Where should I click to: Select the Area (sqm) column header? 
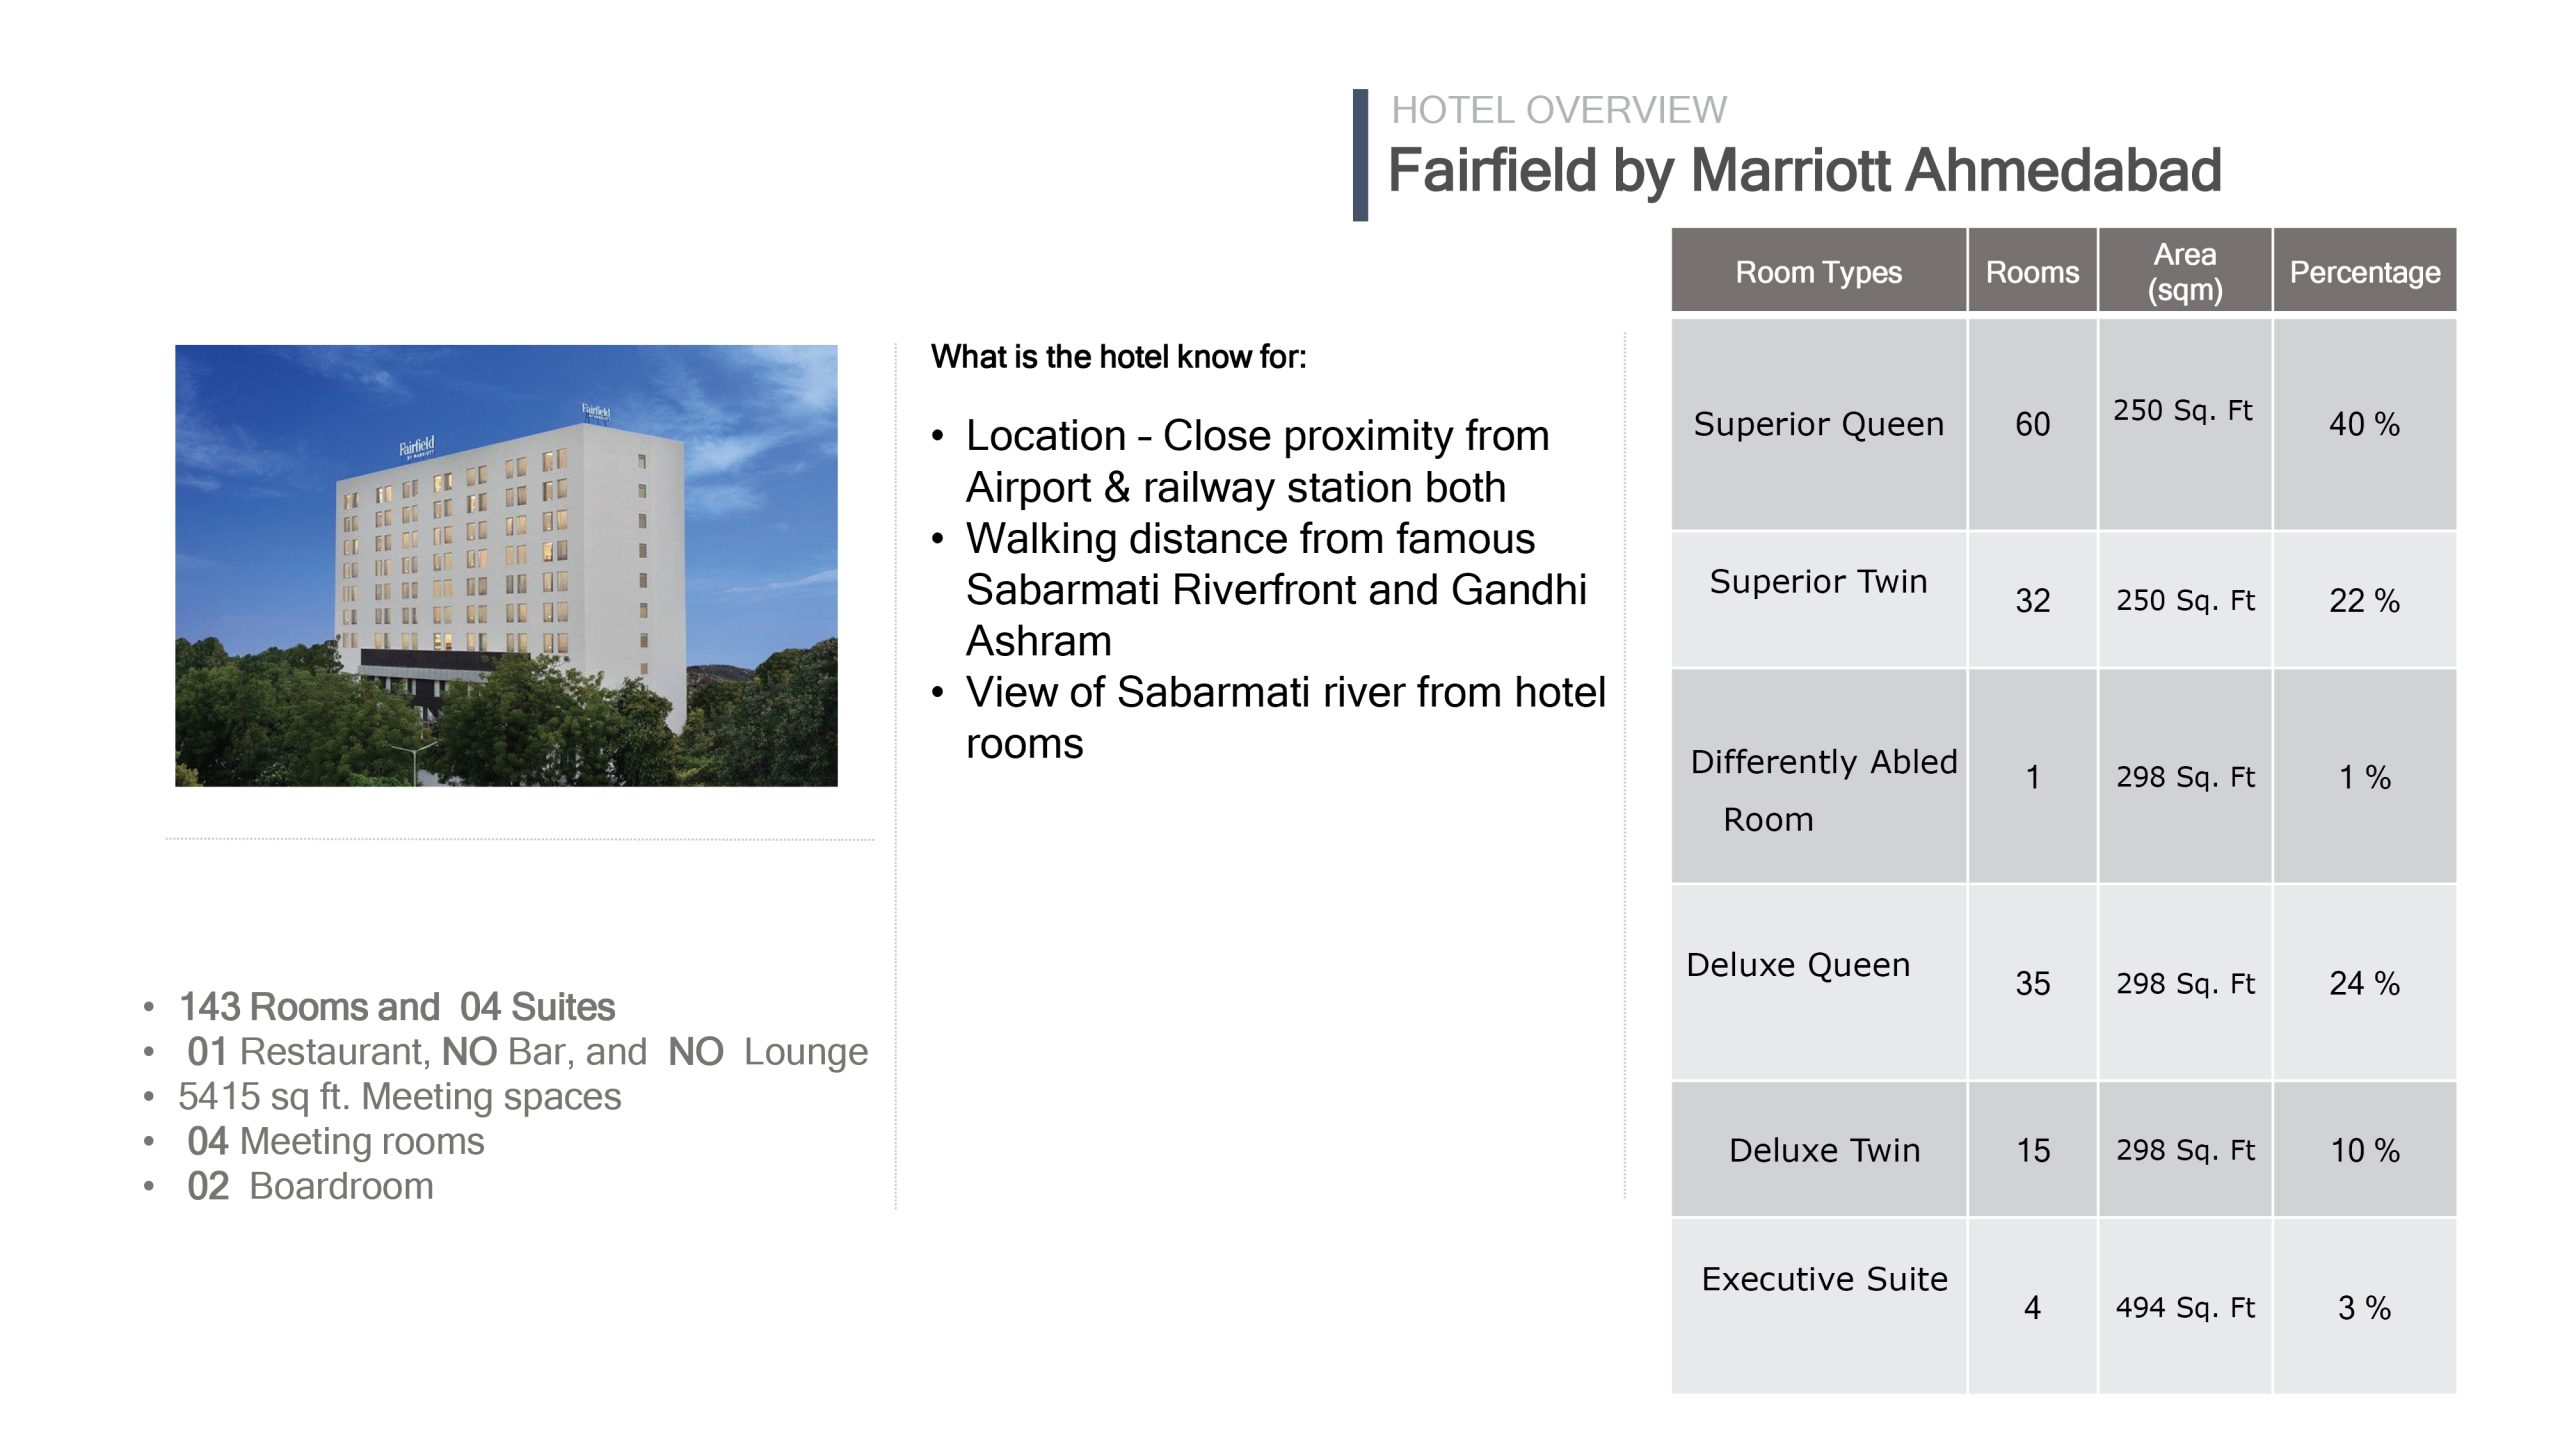pyautogui.click(x=2185, y=271)
